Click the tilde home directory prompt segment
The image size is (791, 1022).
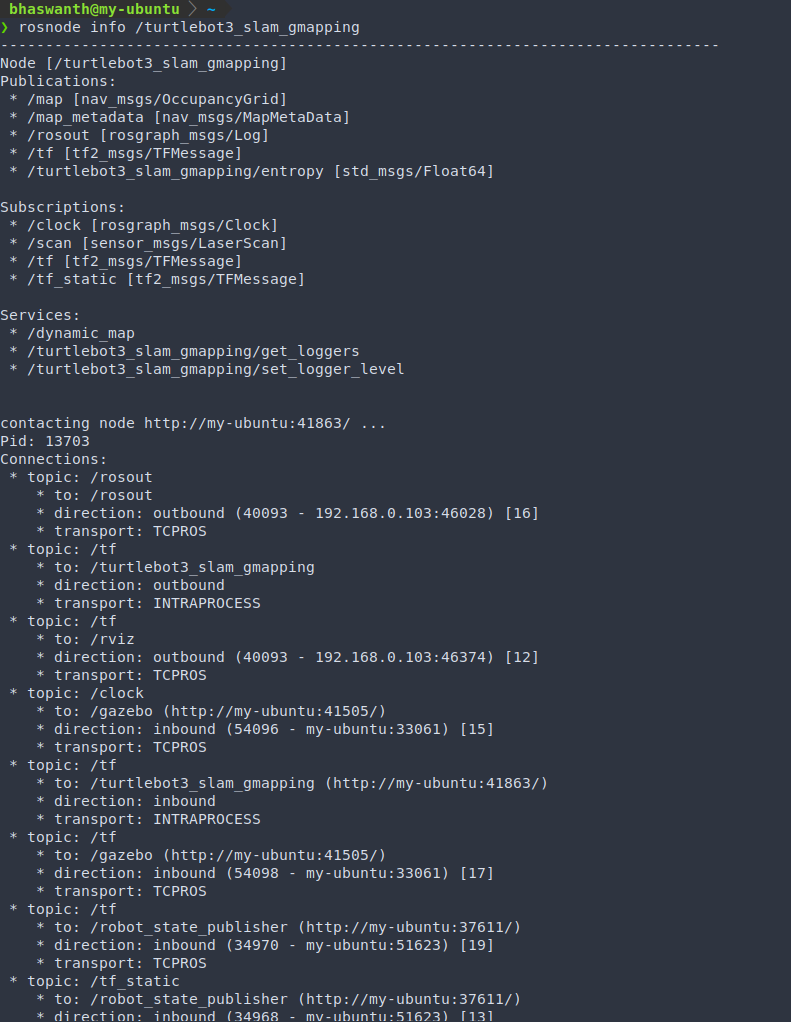tap(211, 9)
